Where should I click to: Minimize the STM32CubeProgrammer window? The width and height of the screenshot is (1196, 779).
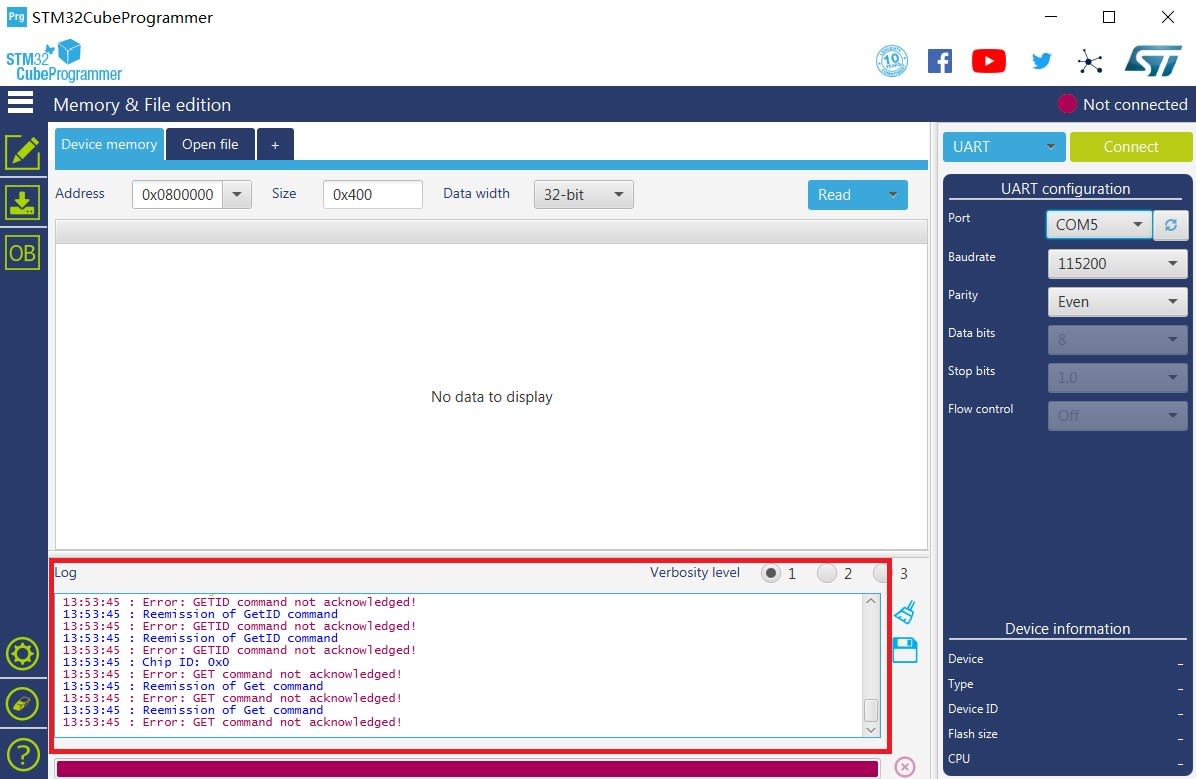[1051, 17]
